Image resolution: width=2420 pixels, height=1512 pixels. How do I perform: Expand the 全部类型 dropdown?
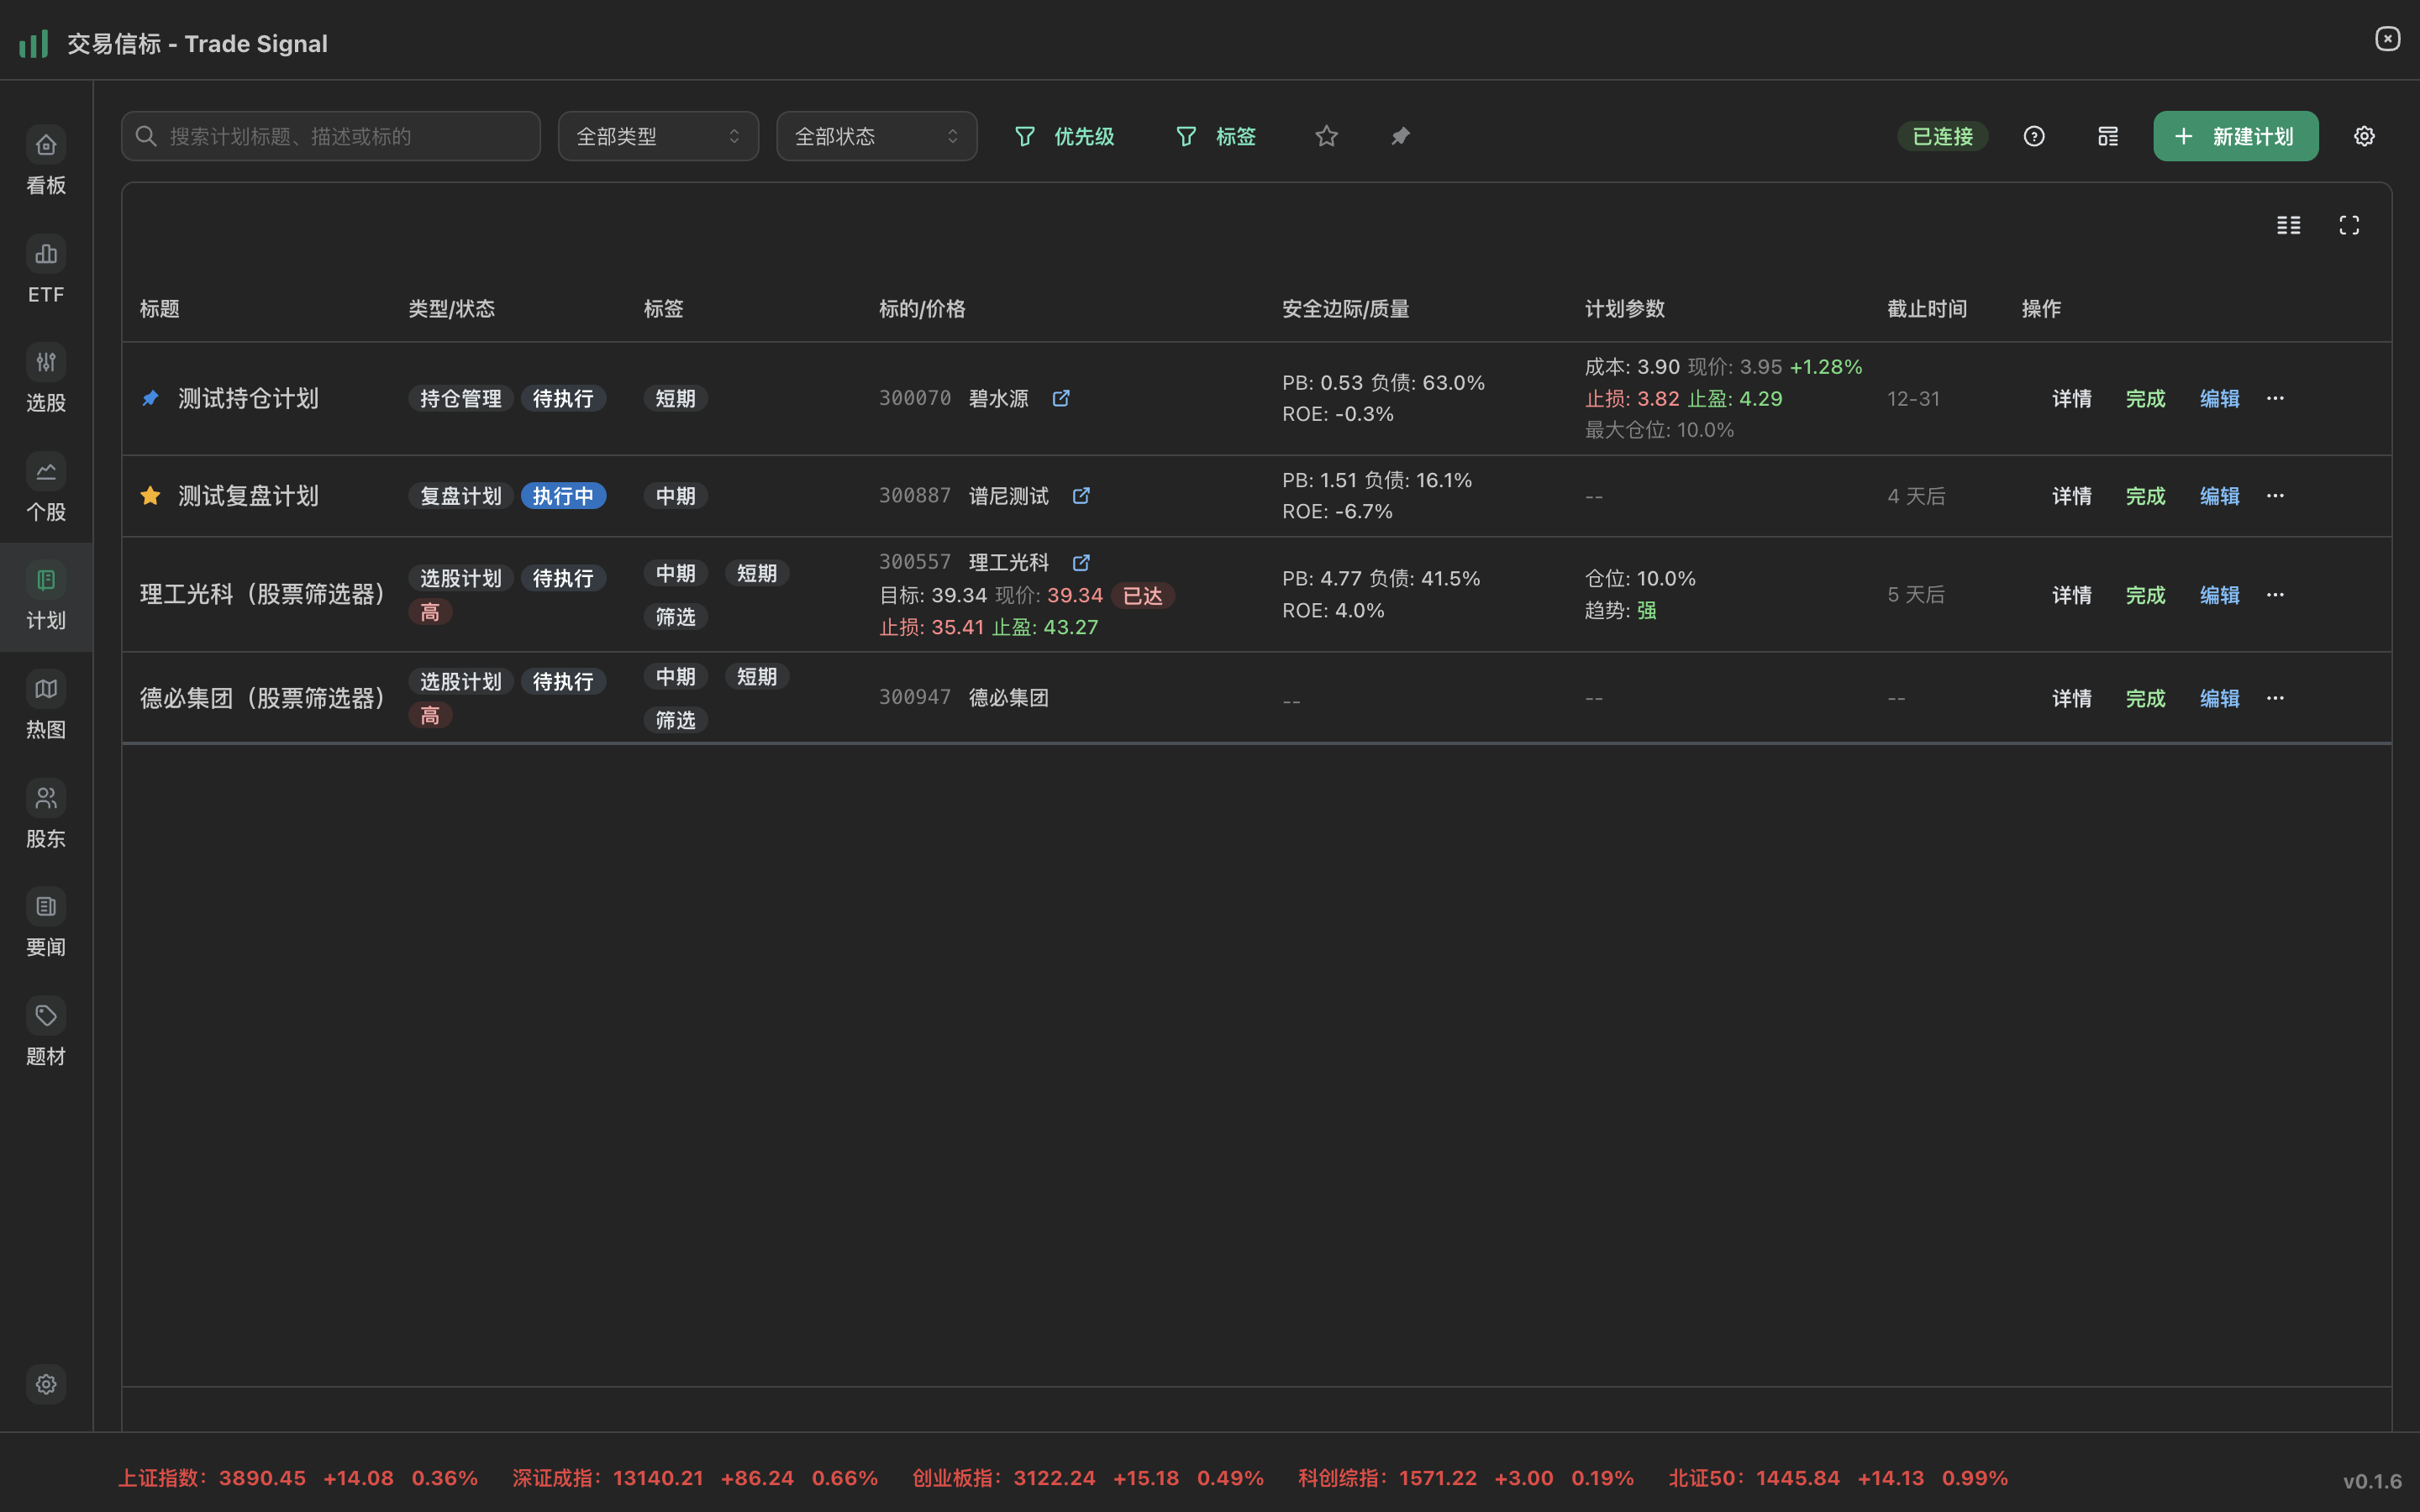point(658,136)
